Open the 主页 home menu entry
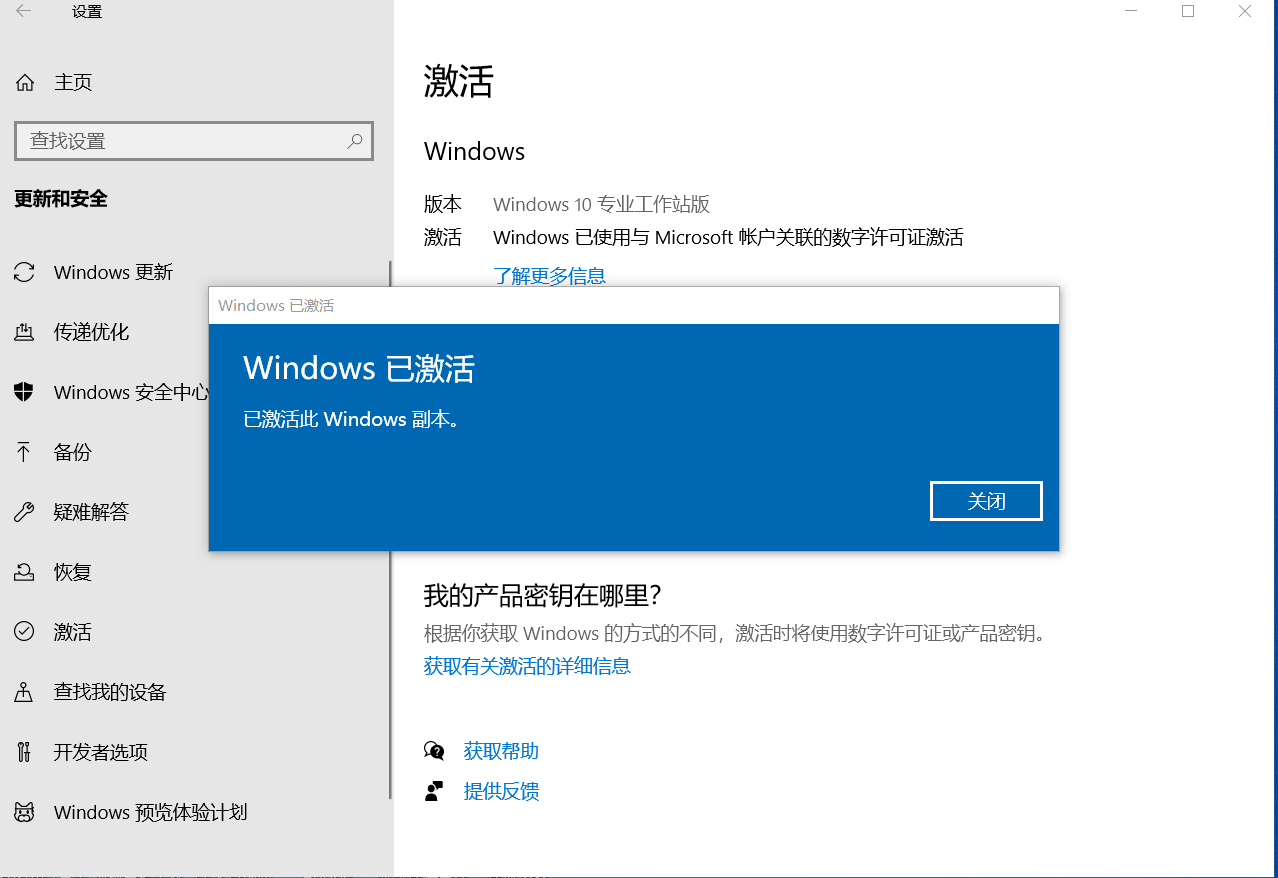The height and width of the screenshot is (878, 1278). point(73,82)
